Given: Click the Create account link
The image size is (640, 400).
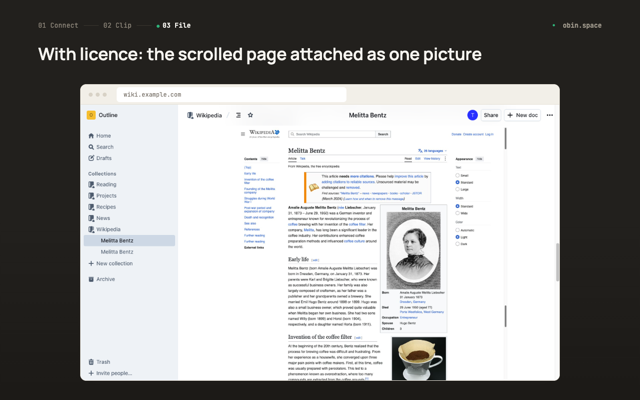Looking at the screenshot, I should [x=473, y=134].
